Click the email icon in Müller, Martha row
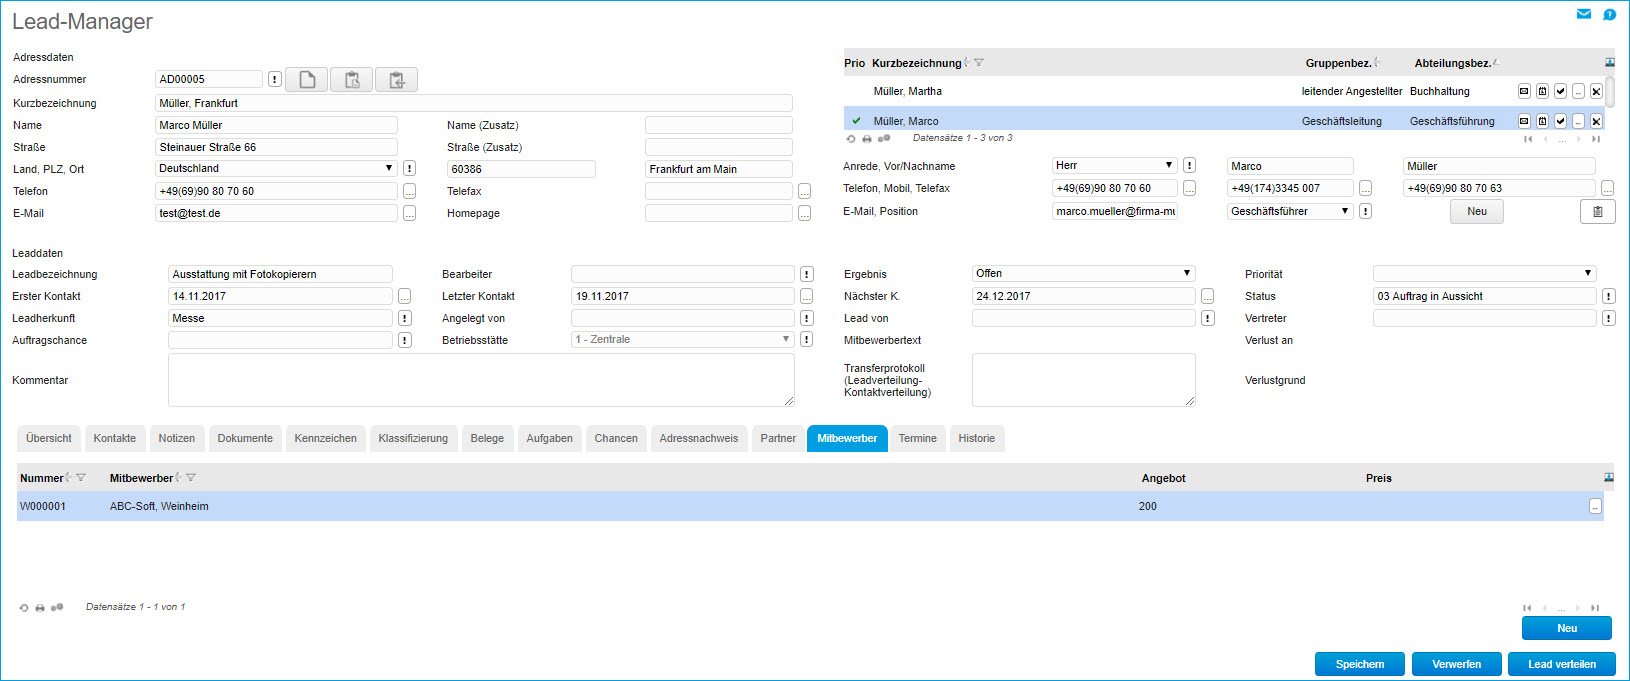Viewport: 1630px width, 681px height. tap(1524, 91)
